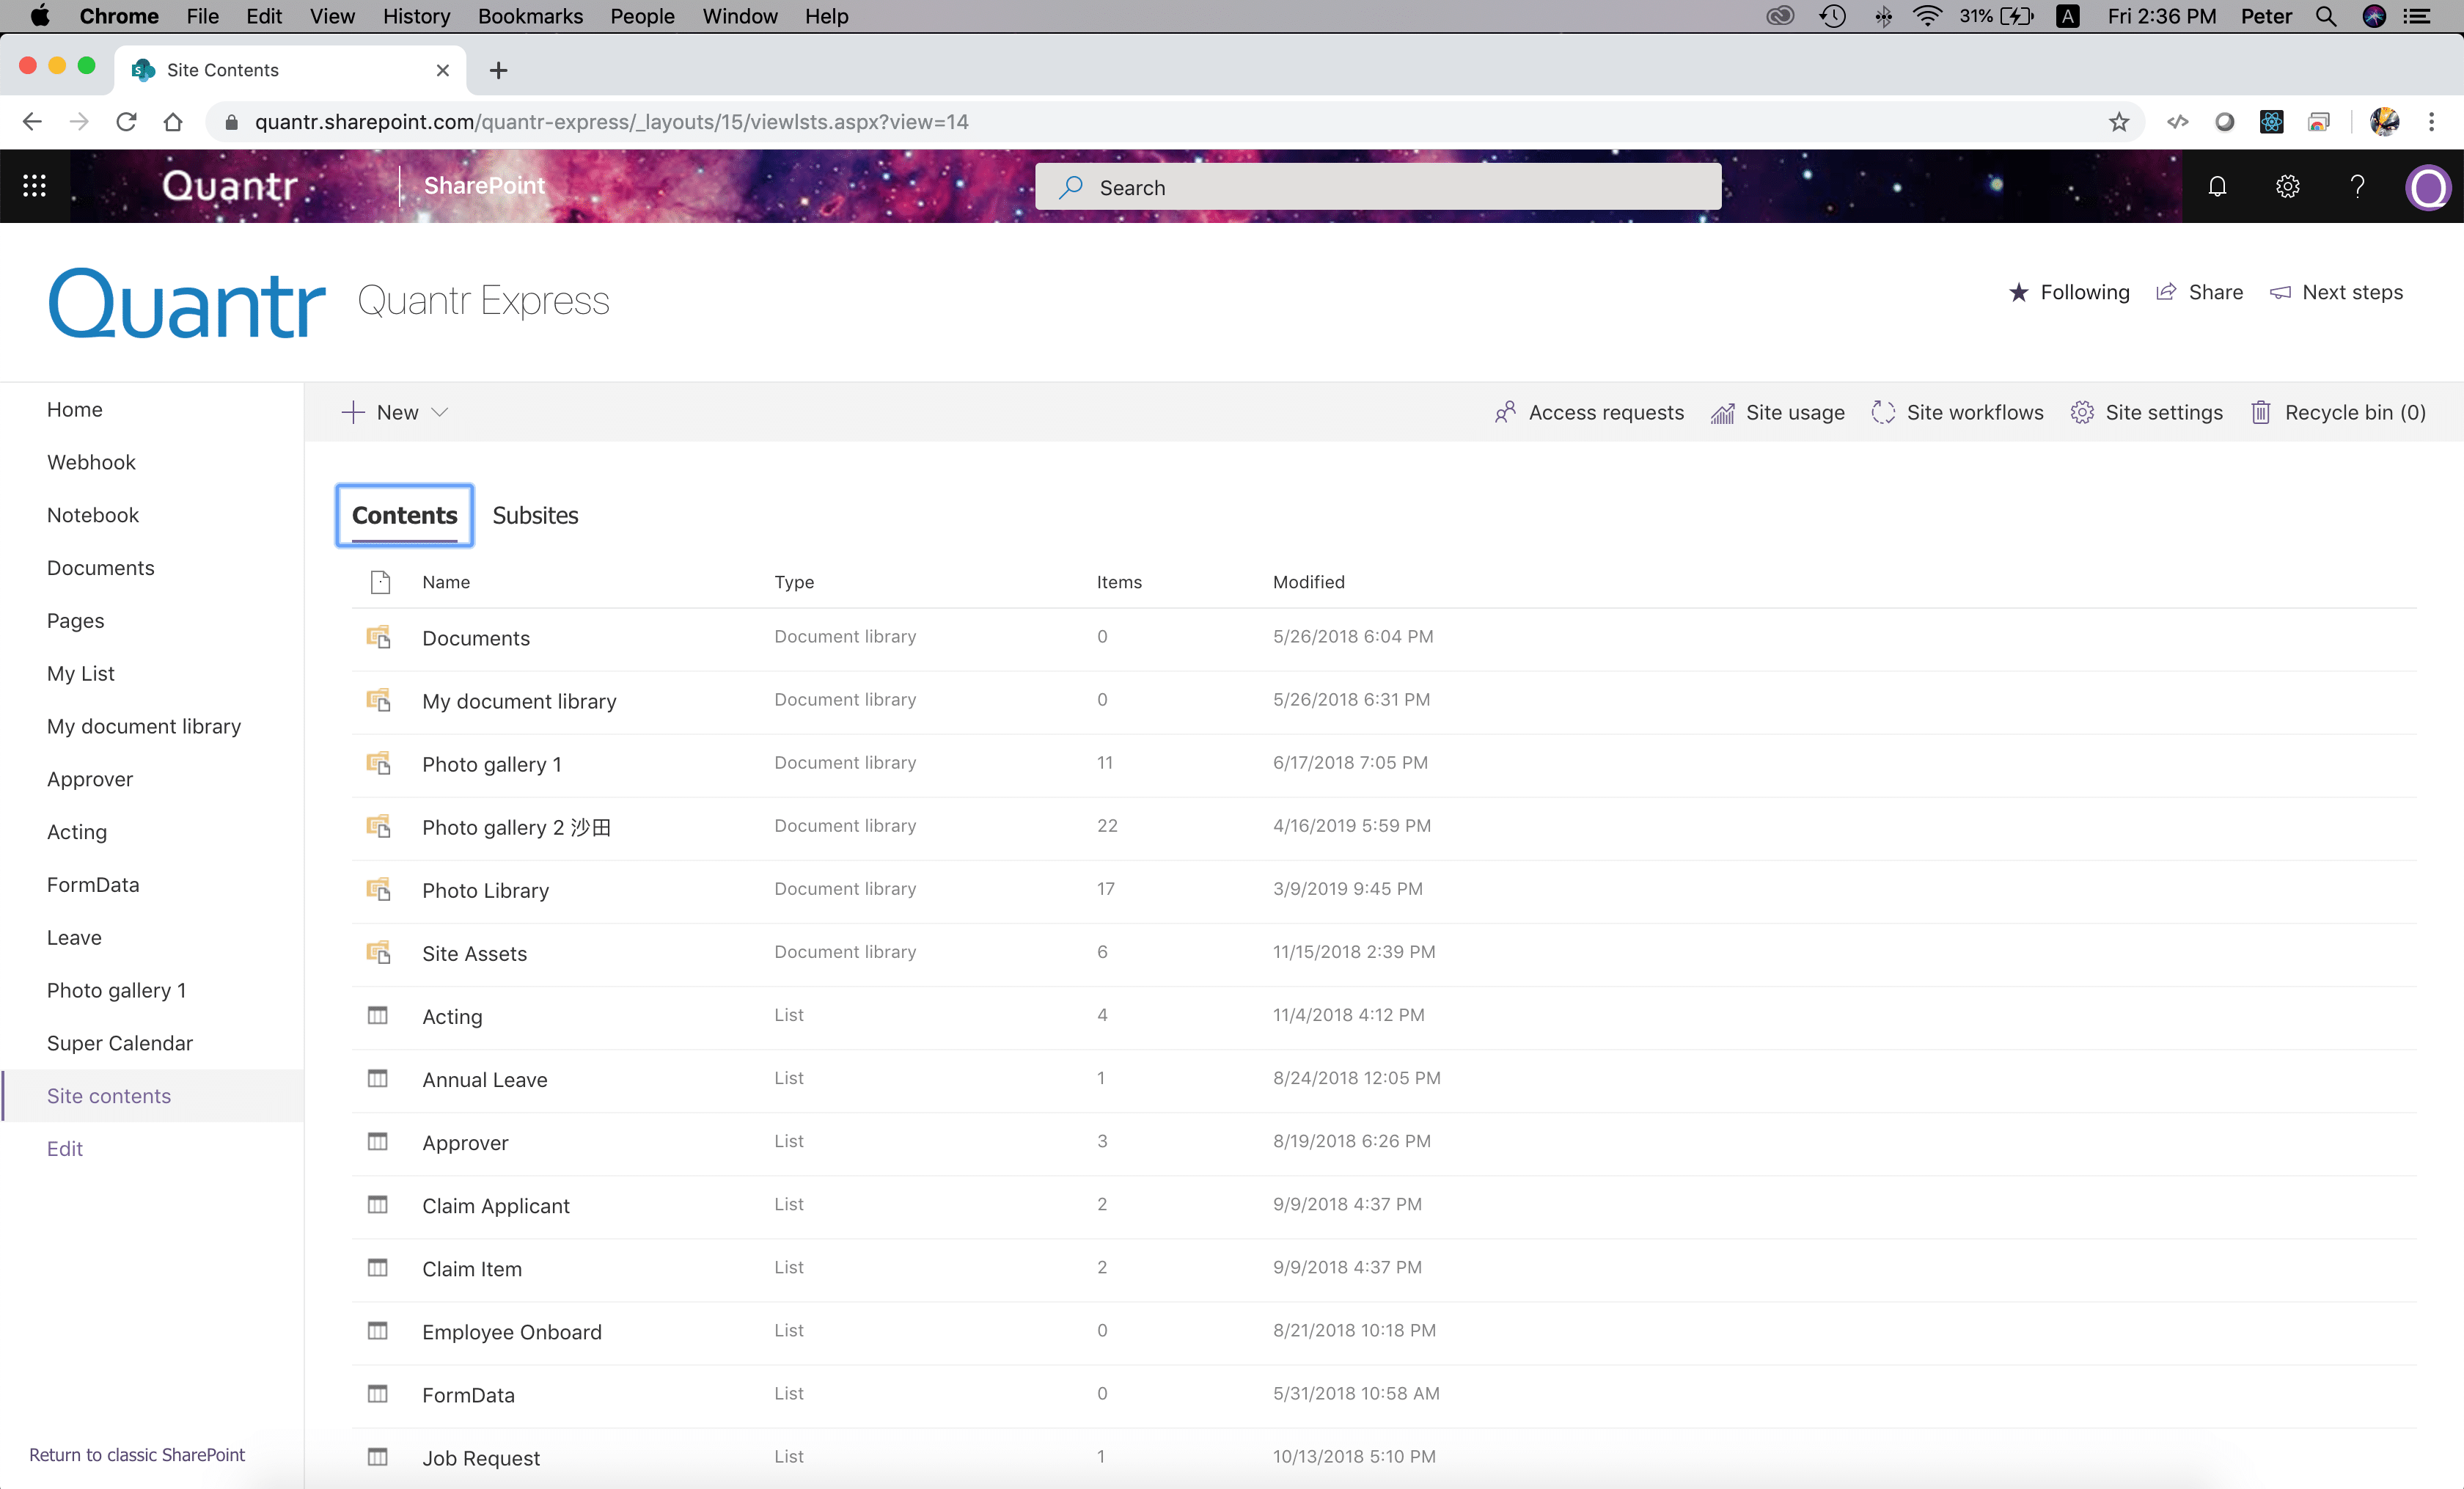This screenshot has width=2464, height=1489.
Task: Open the macOS Notification Center icon
Action: coord(2417,16)
